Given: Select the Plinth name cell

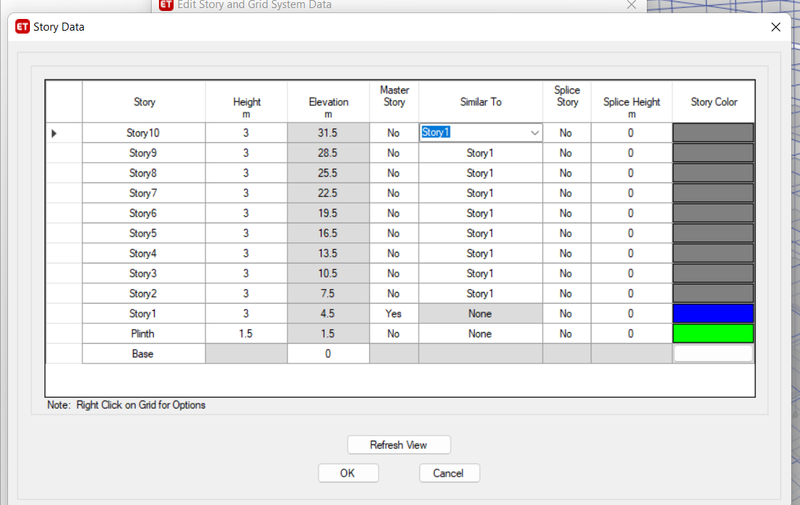Looking at the screenshot, I should [x=144, y=334].
